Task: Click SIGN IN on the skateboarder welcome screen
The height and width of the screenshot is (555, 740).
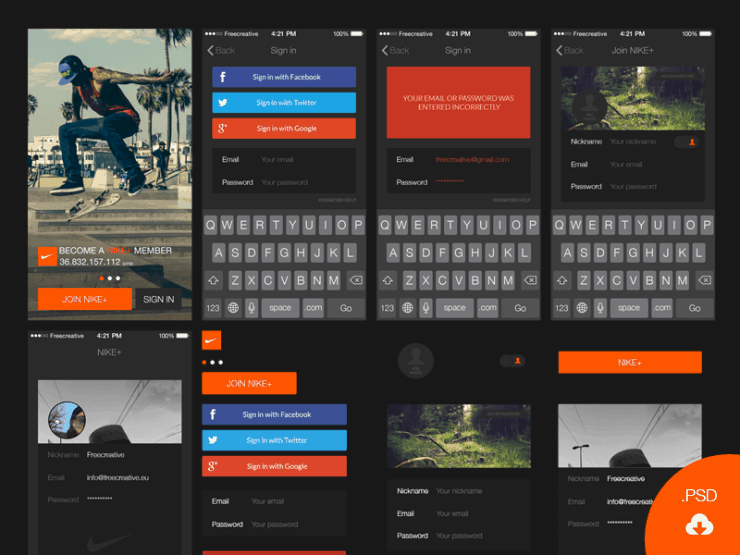Action: pyautogui.click(x=158, y=299)
